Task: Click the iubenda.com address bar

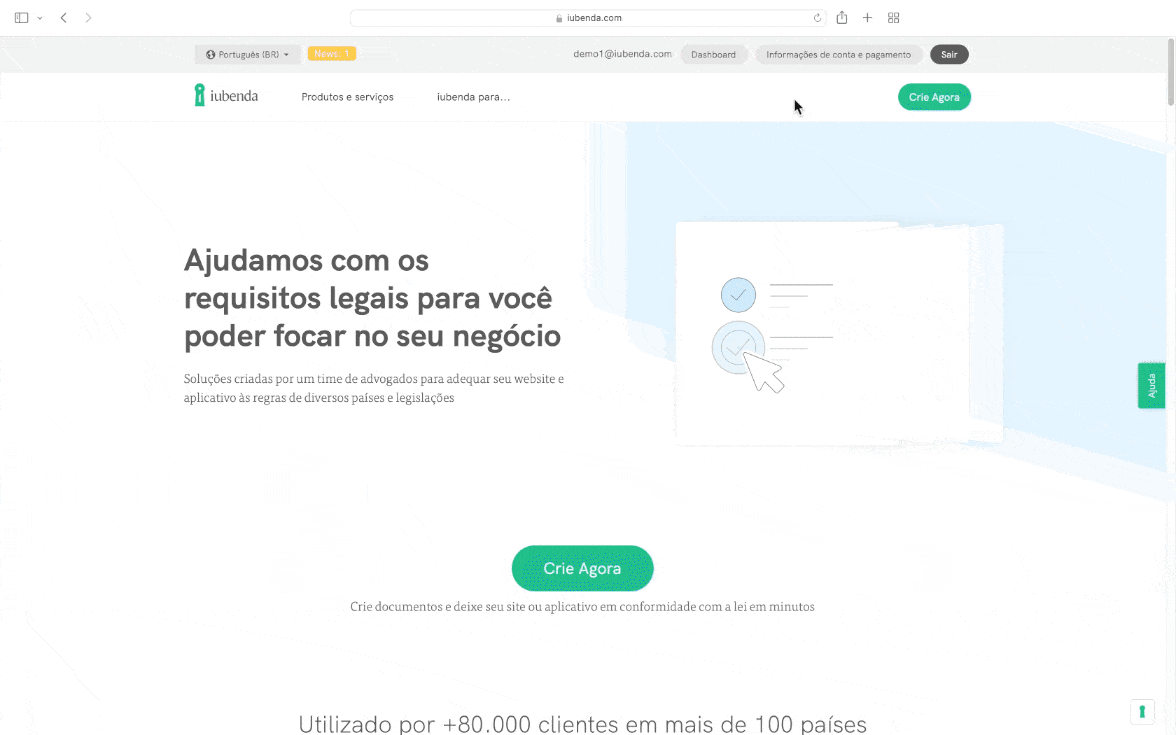Action: 588,18
